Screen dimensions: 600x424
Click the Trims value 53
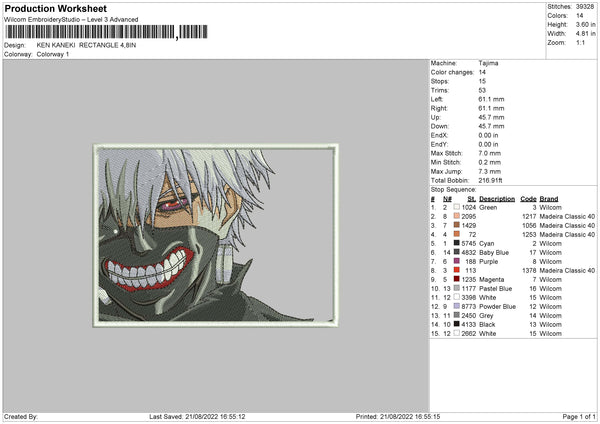(482, 90)
